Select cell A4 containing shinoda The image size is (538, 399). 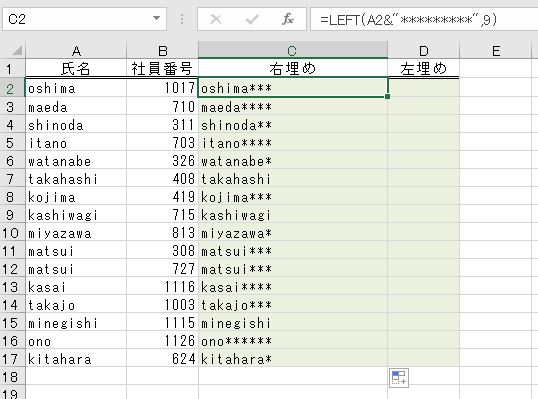coord(76,125)
